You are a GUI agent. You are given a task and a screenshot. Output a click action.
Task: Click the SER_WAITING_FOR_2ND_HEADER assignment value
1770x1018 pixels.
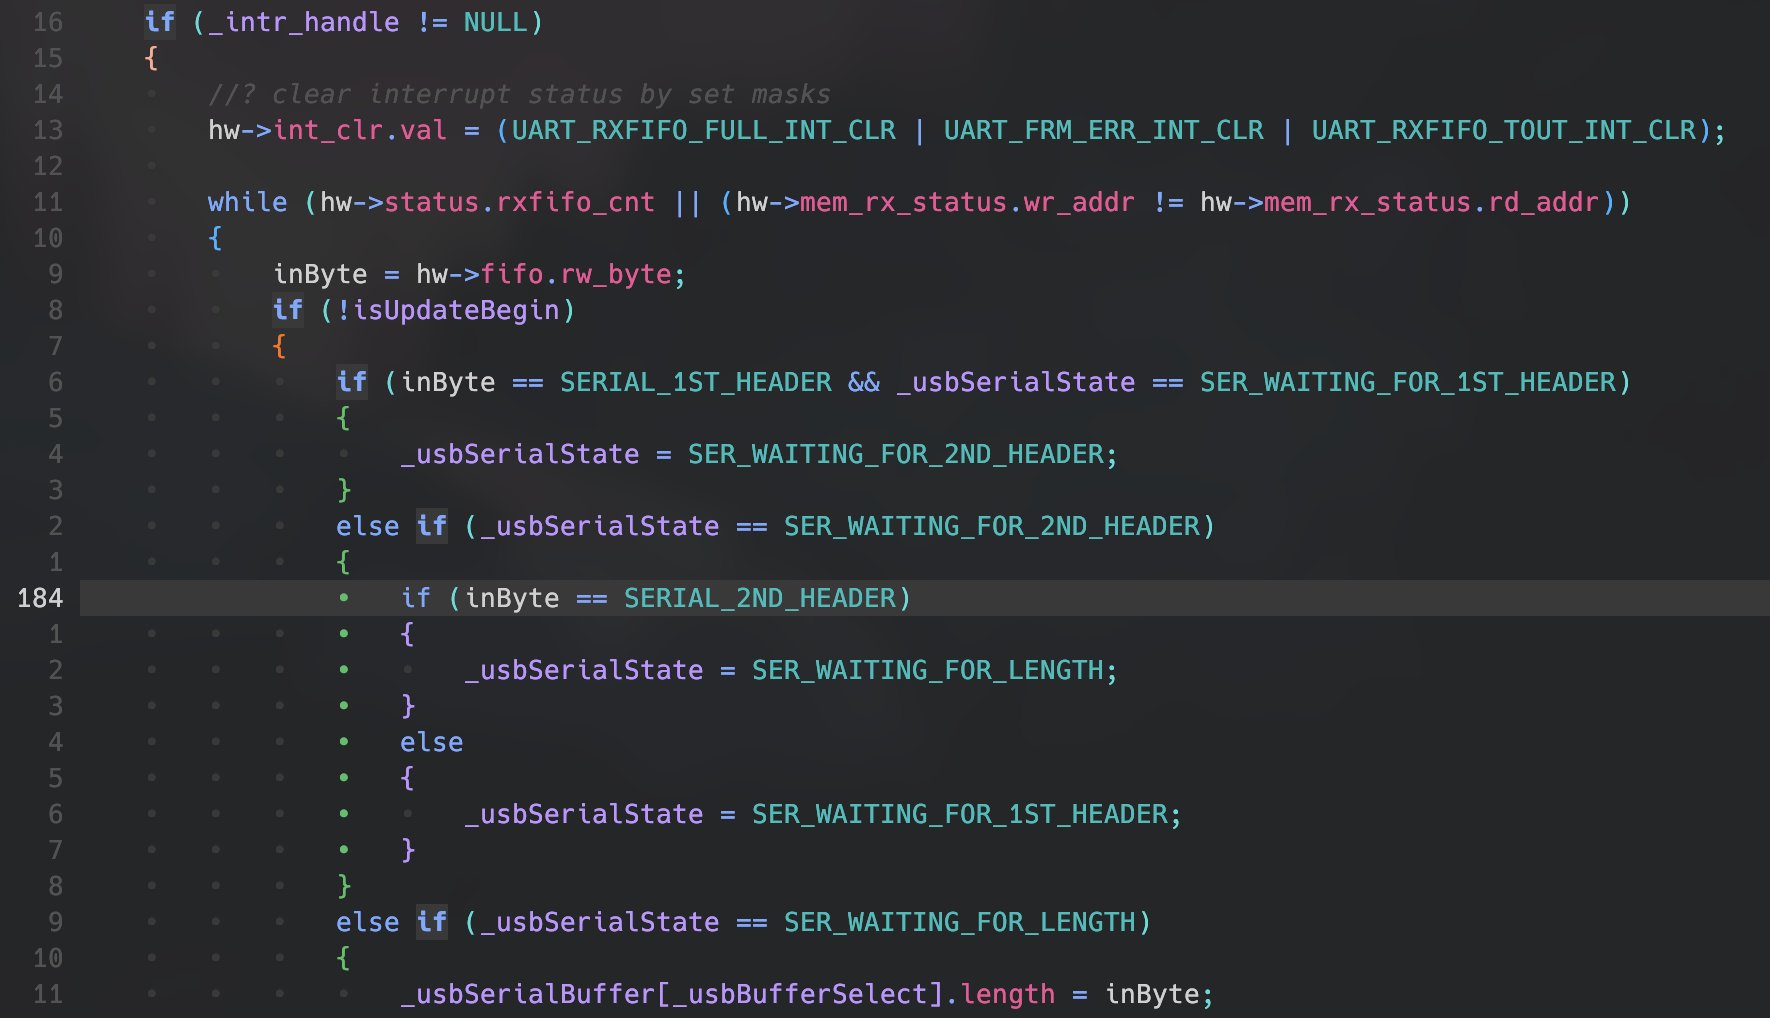click(898, 454)
